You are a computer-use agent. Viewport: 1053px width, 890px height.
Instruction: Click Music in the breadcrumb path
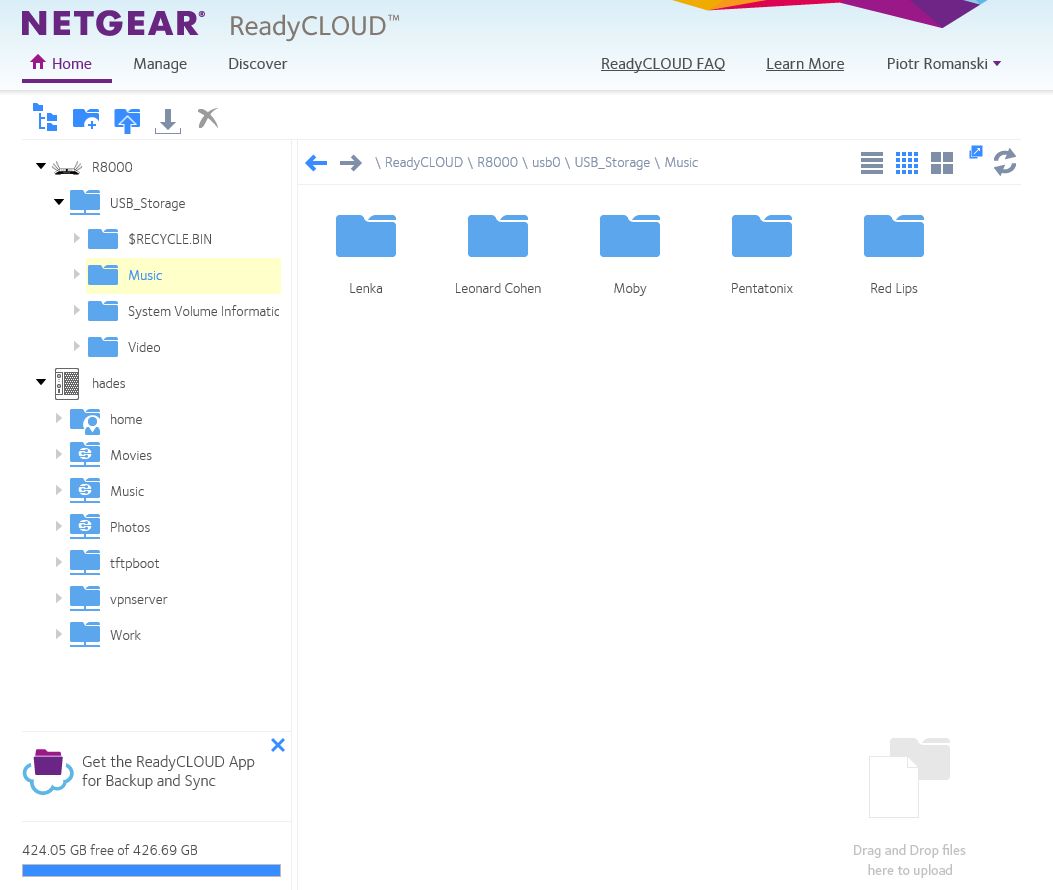[681, 163]
